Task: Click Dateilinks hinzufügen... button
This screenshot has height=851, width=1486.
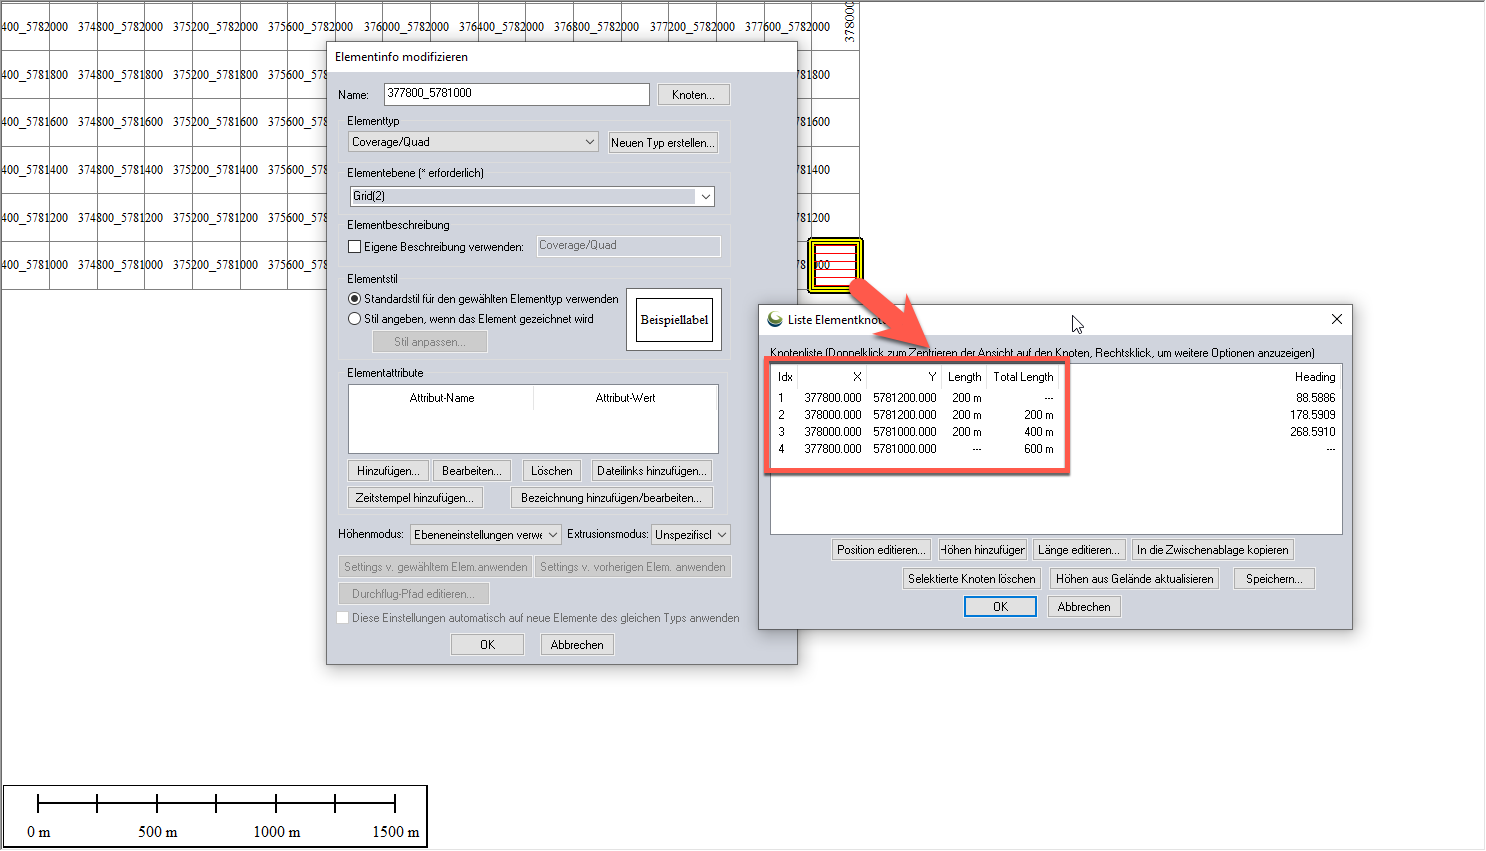Action: [x=651, y=471]
